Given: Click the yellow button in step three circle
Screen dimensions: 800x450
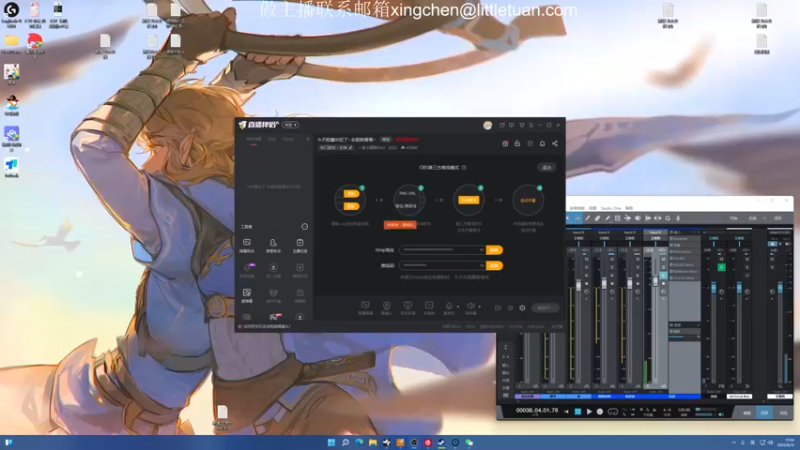Looking at the screenshot, I should coord(468,200).
